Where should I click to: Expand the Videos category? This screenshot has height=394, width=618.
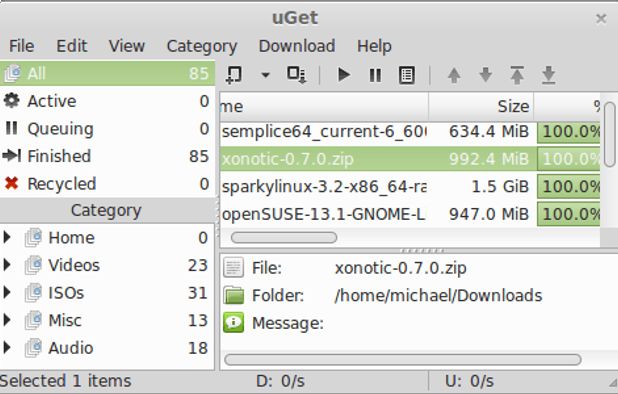(x=7, y=265)
